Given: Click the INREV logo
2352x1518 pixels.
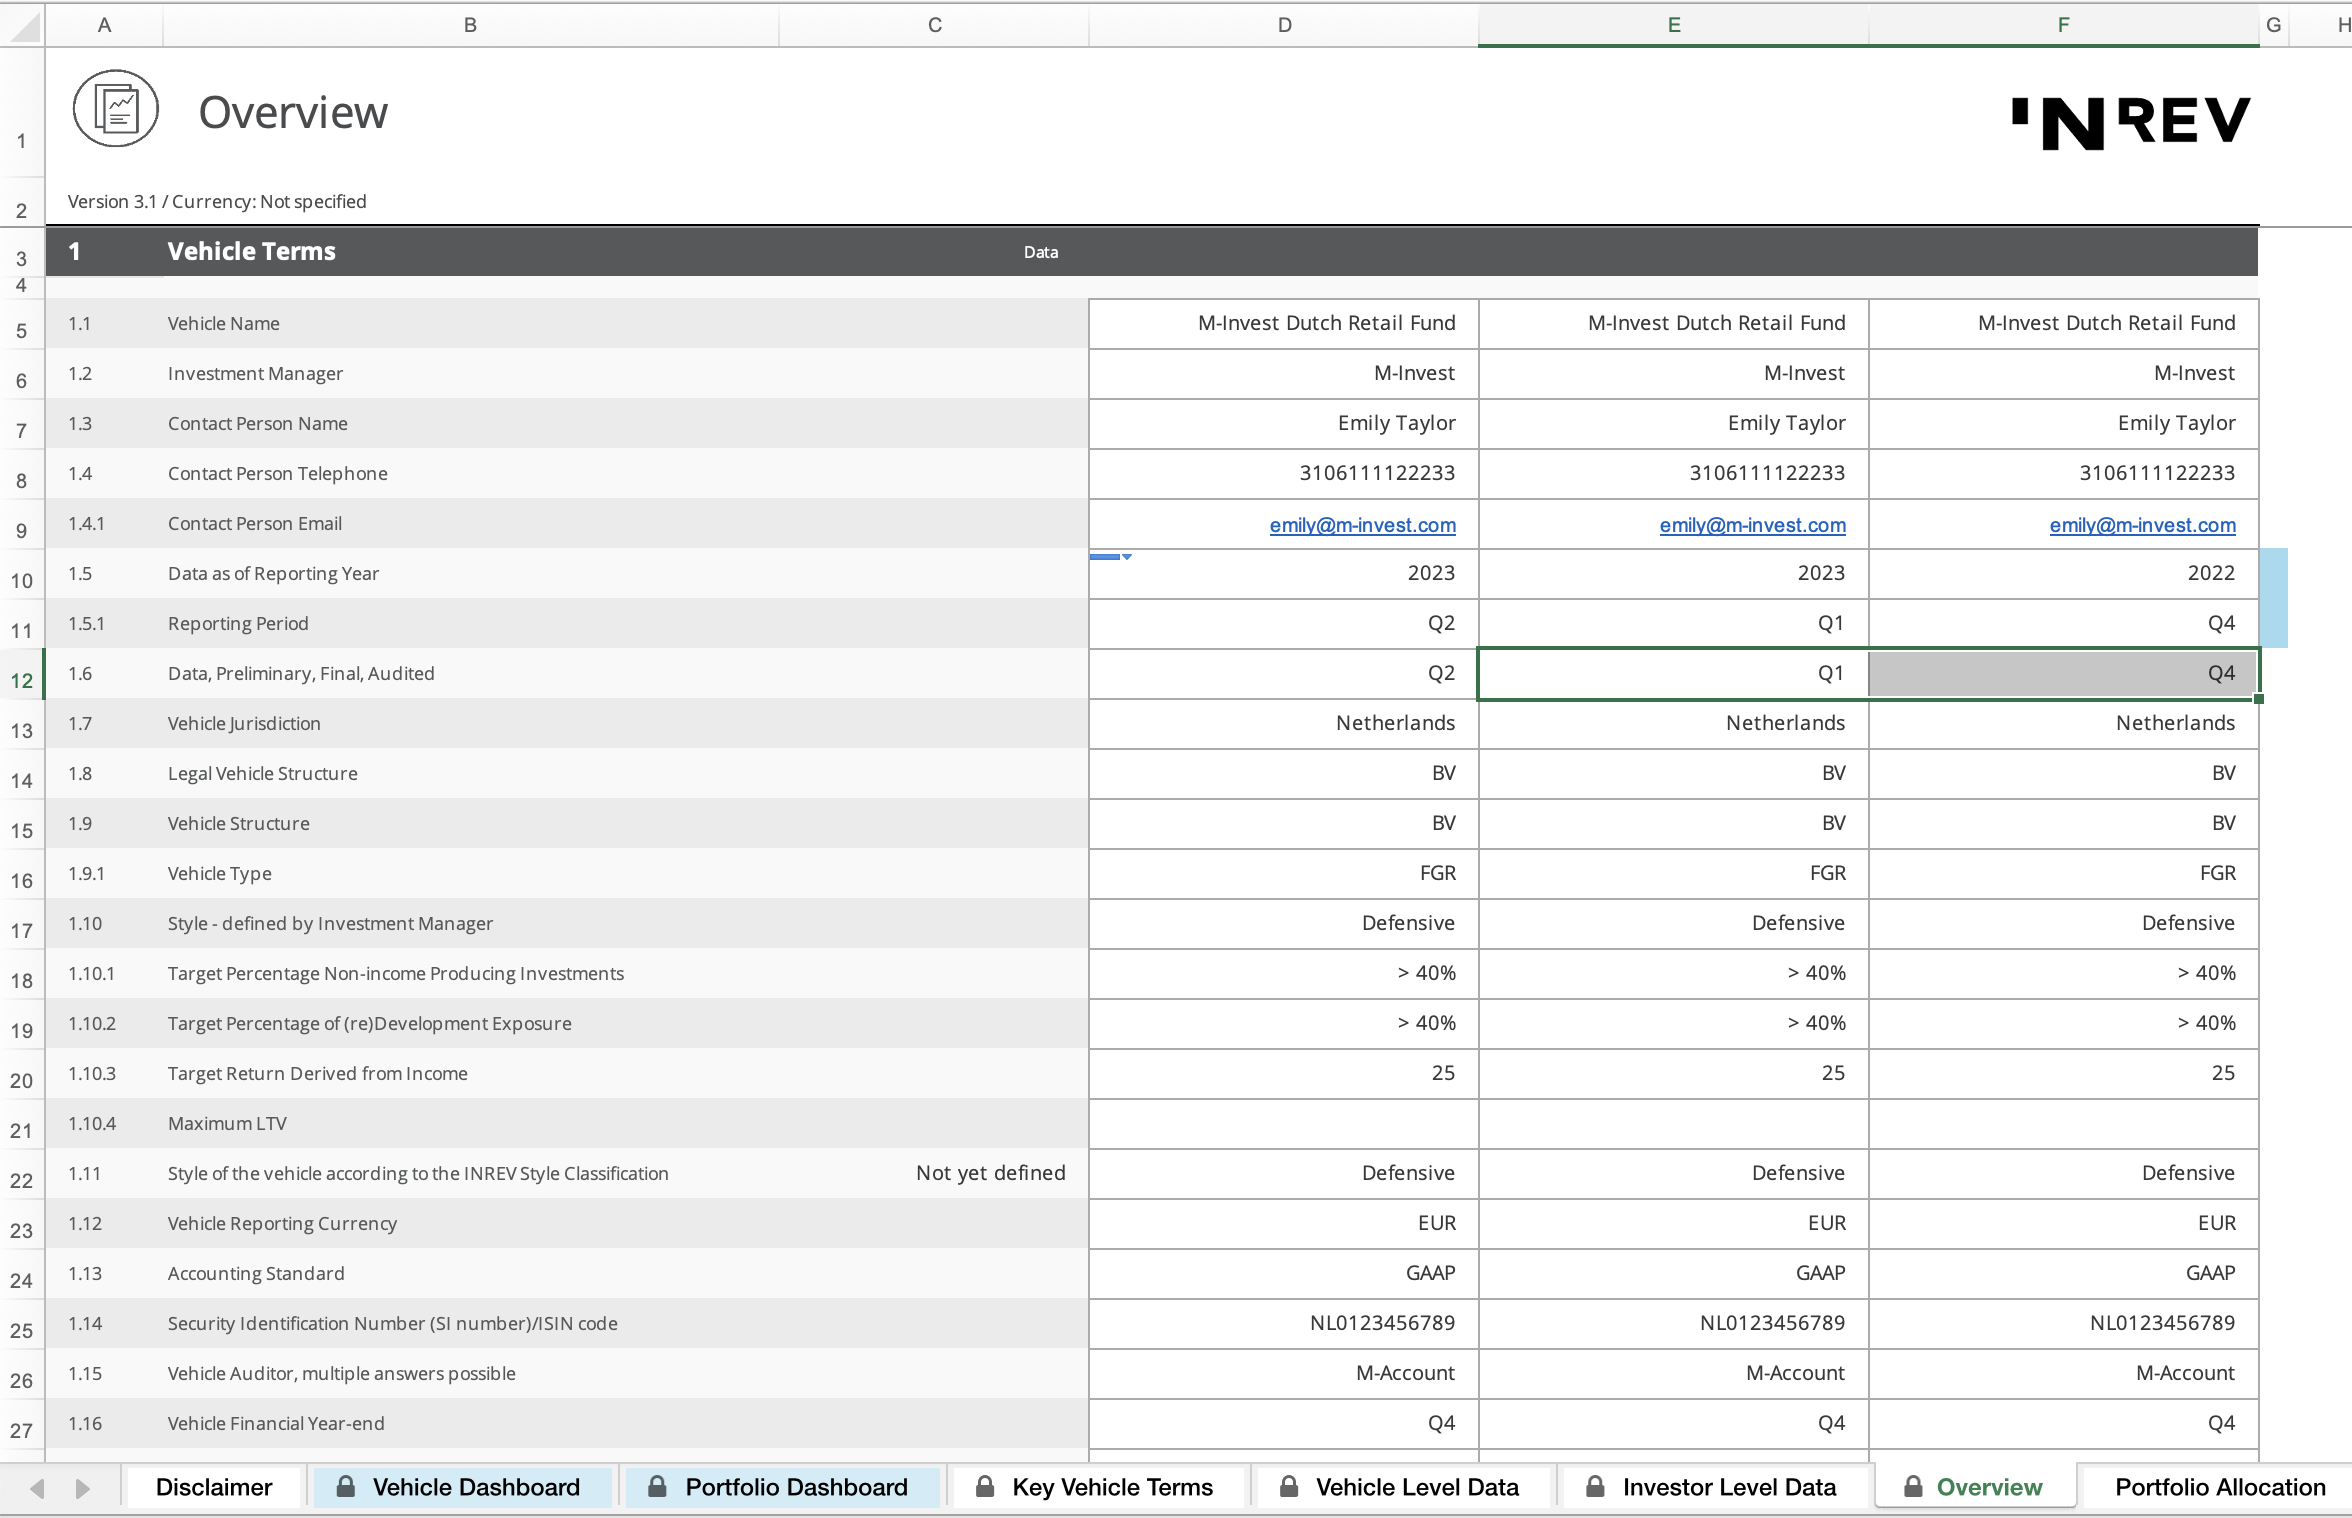Looking at the screenshot, I should (x=2130, y=120).
